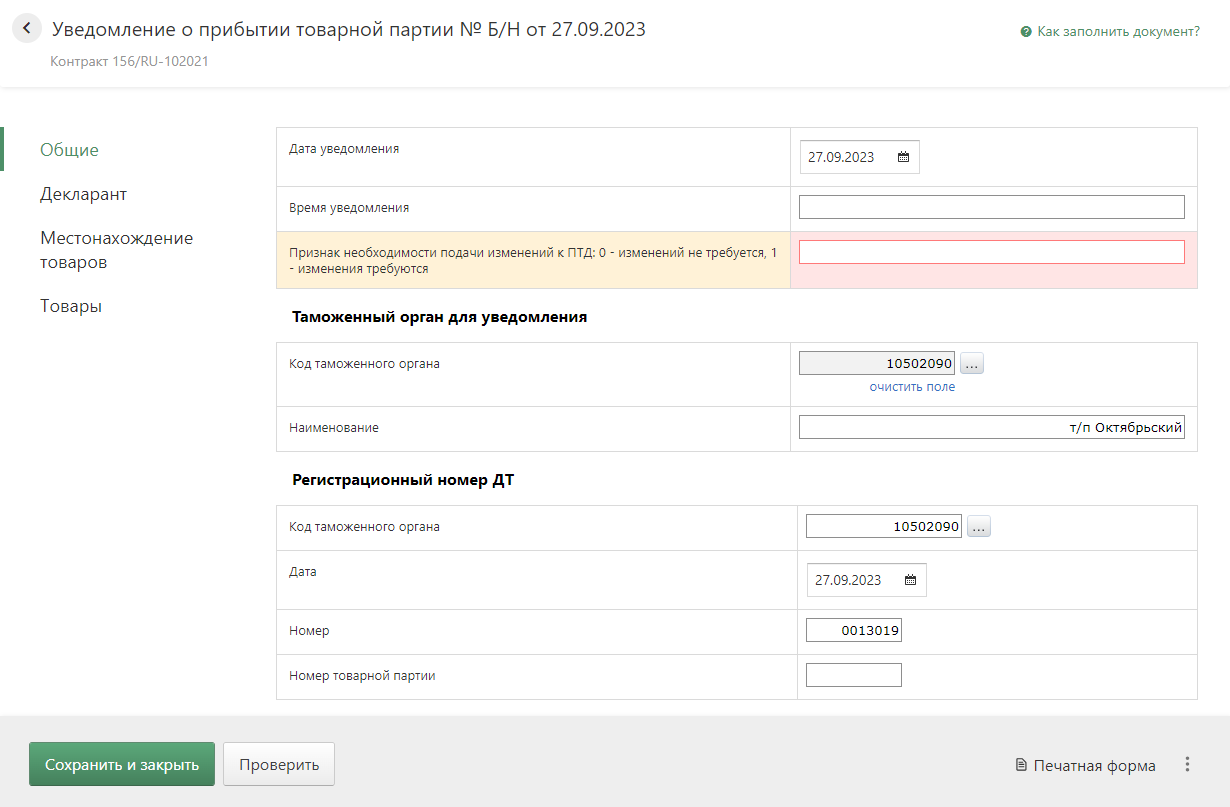
Task: Click the help question mark icon
Action: (x=1025, y=32)
